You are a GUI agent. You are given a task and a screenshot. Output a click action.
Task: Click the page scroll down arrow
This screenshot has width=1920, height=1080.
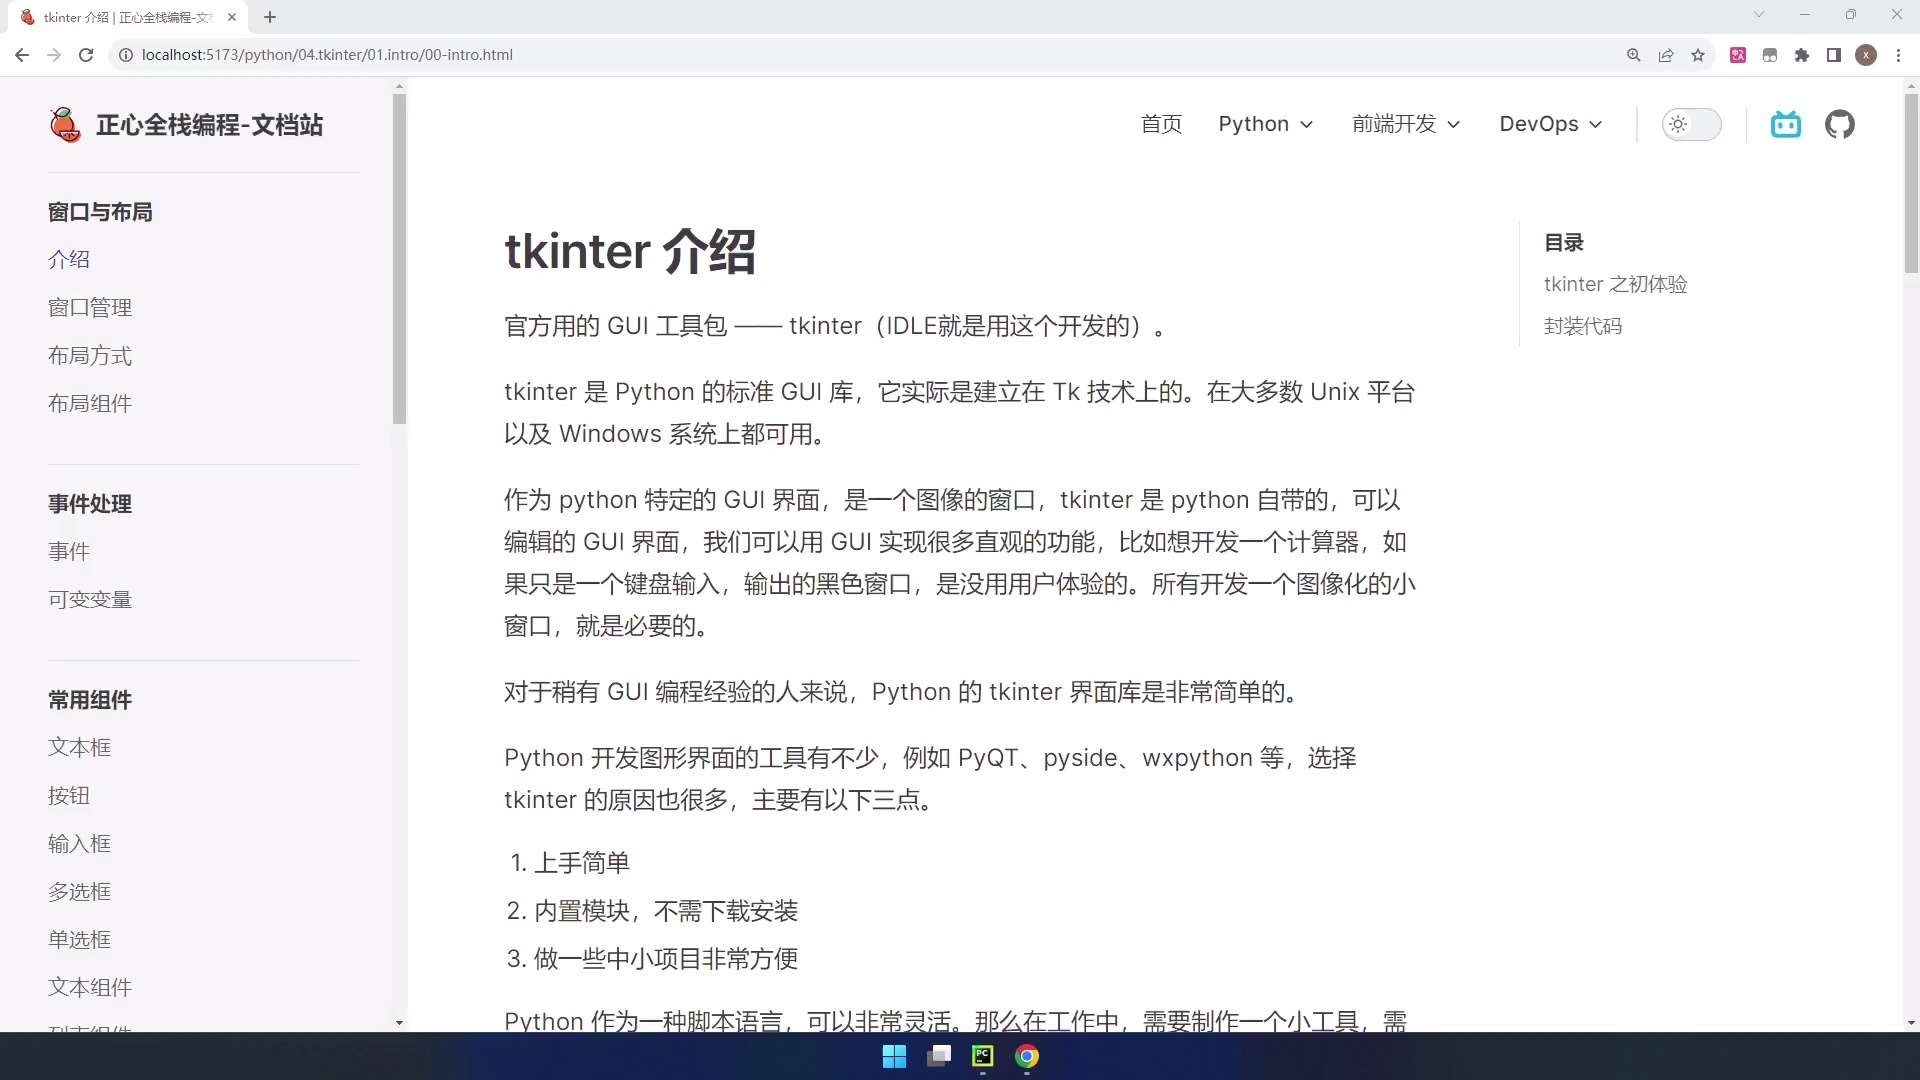pos(1911,1023)
